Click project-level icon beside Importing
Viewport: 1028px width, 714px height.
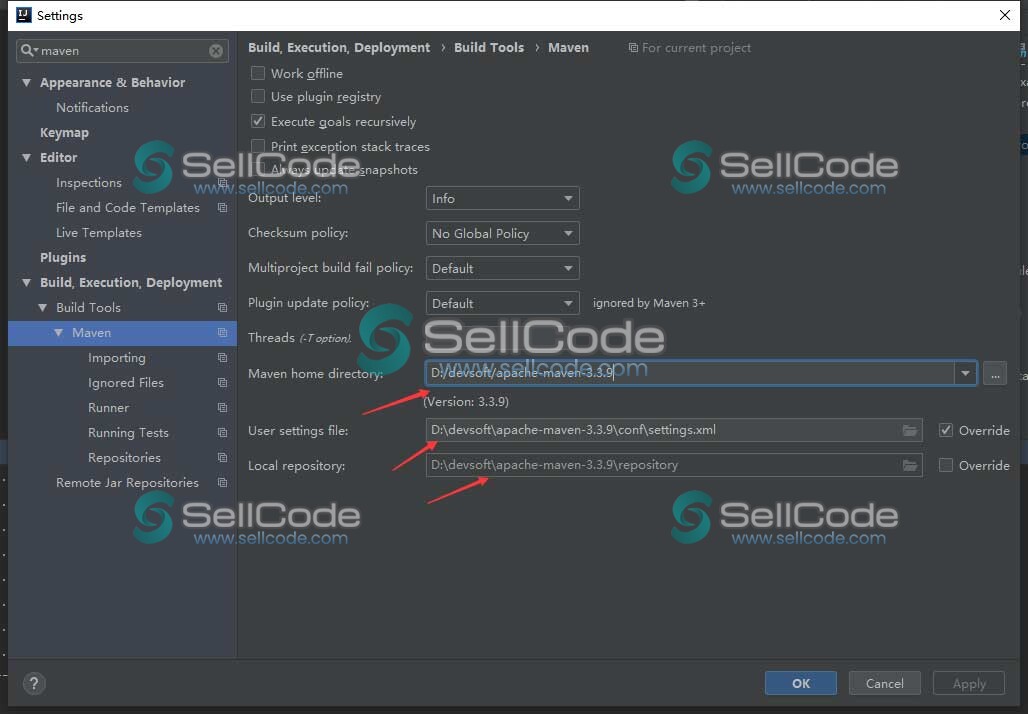tap(222, 357)
